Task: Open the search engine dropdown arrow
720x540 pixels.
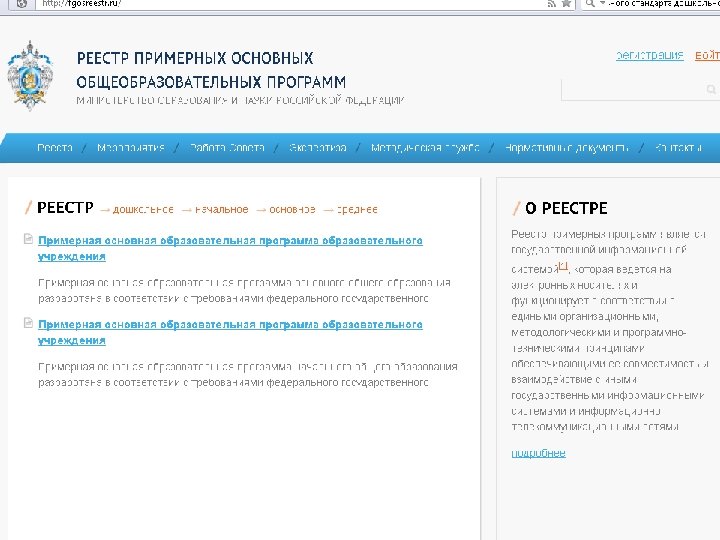Action: (x=602, y=3)
